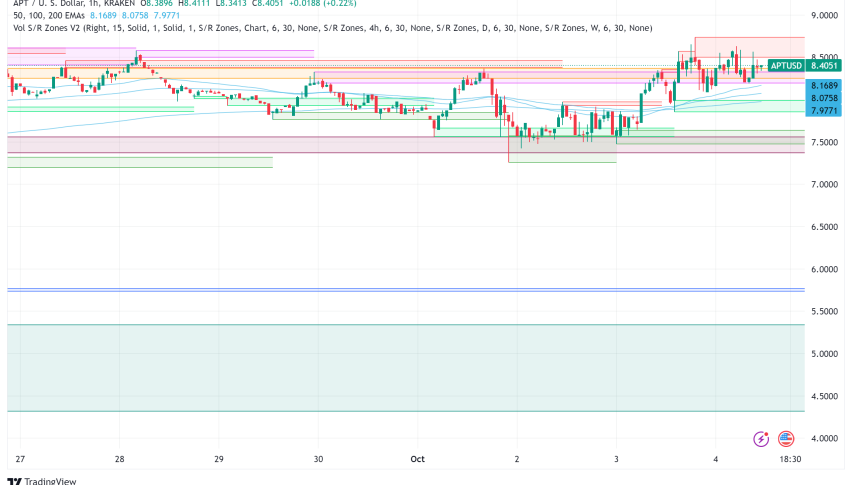Click the APTUSD price label
This screenshot has height=485, width=852.
786,66
